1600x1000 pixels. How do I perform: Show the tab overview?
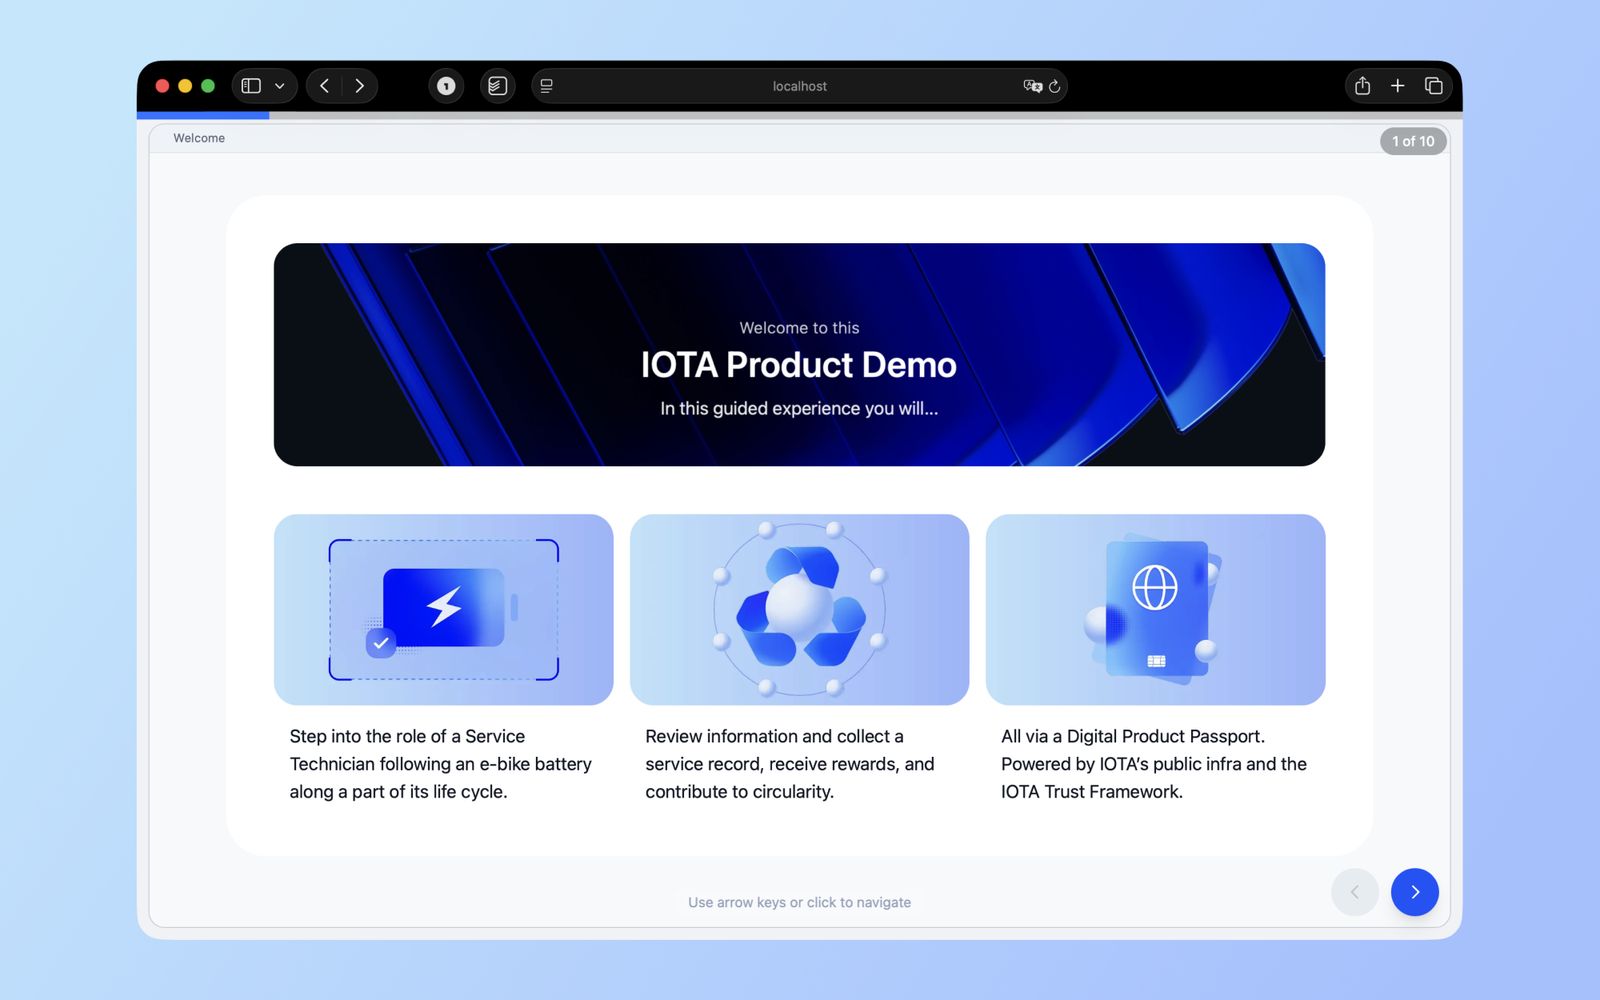pyautogui.click(x=1433, y=86)
